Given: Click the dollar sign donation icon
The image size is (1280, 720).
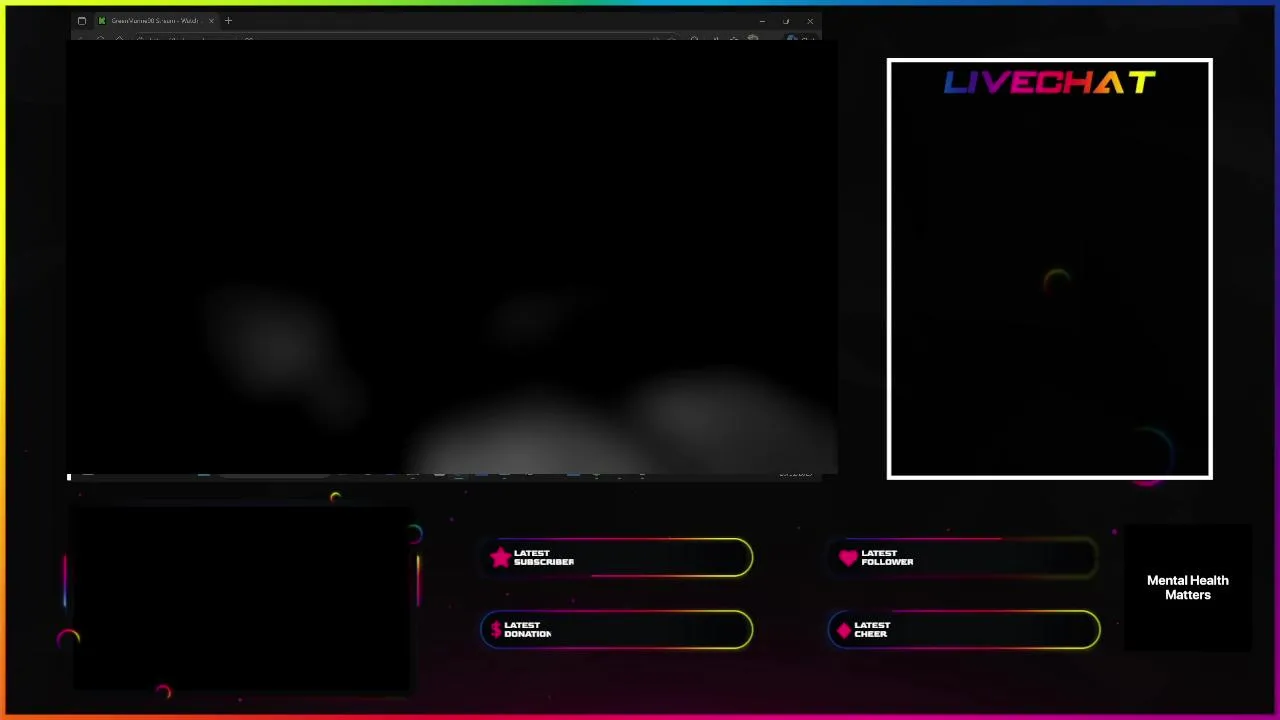Looking at the screenshot, I should (495, 630).
